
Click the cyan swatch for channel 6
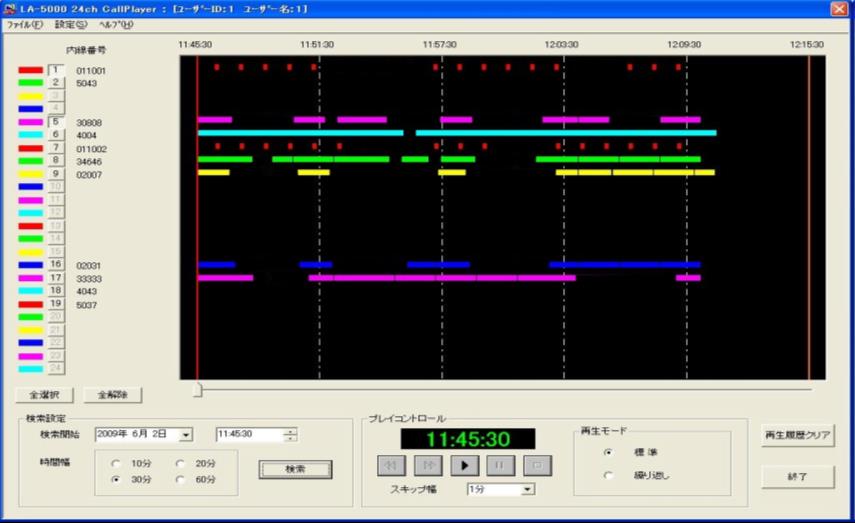(31, 134)
